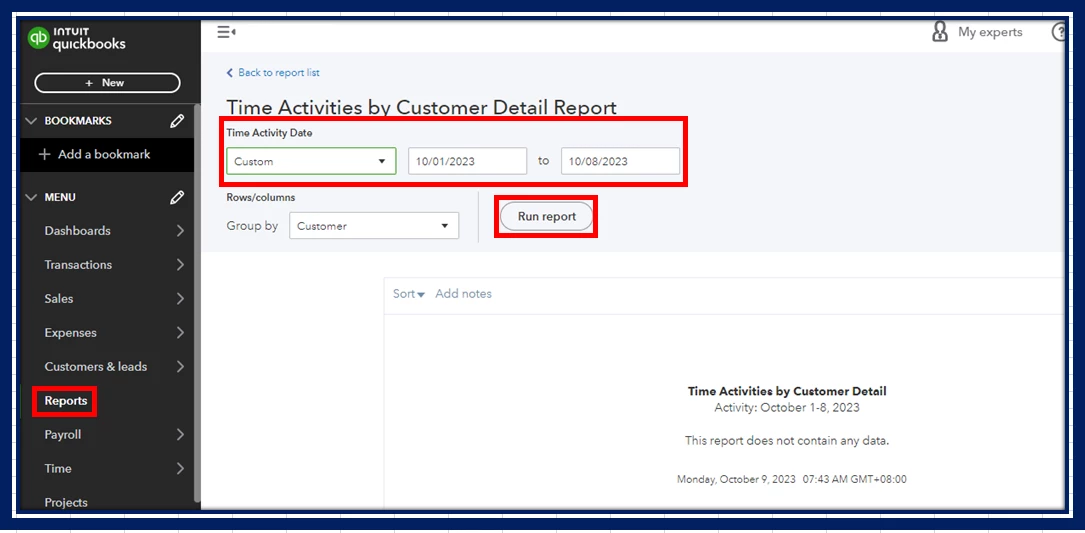Open the Custom date range dropdown
Screen dimensions: 1085x533
pos(311,161)
